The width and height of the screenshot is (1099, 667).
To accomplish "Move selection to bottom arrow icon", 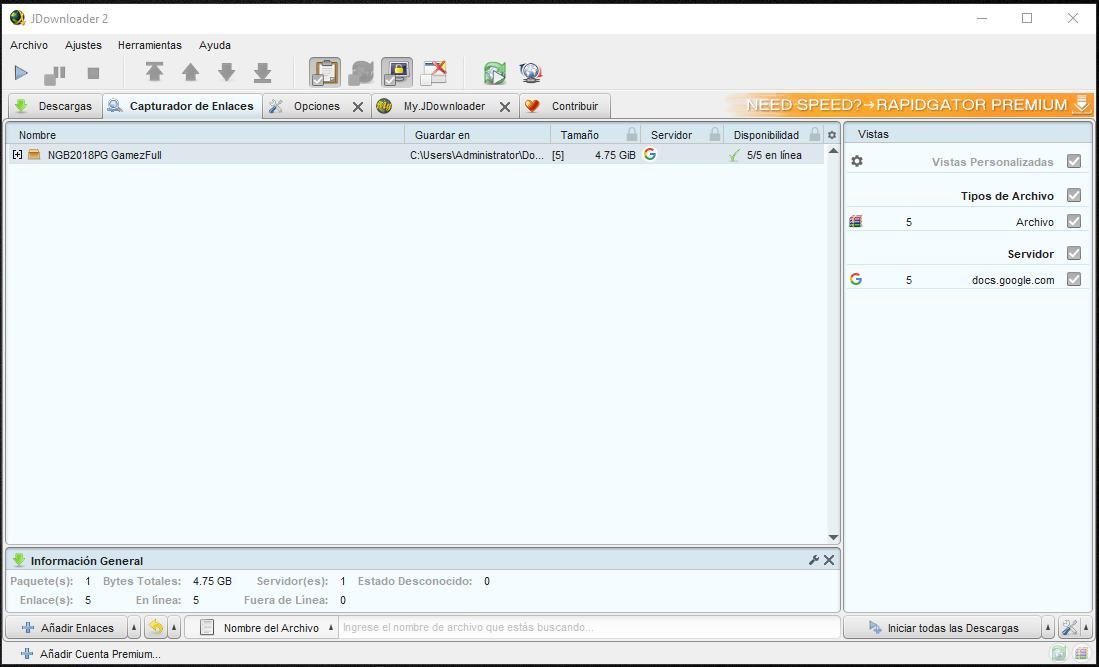I will coord(263,72).
